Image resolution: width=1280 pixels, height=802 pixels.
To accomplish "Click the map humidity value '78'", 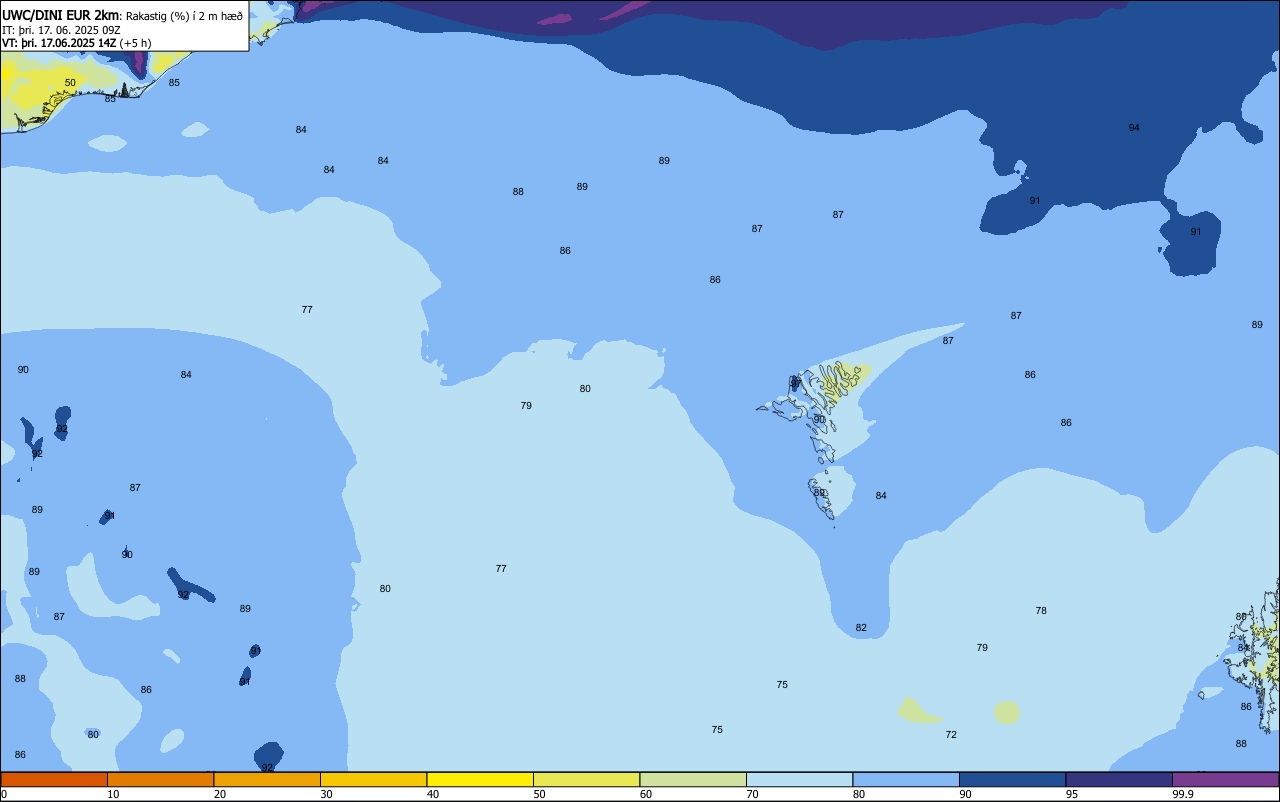I will pyautogui.click(x=1041, y=611).
